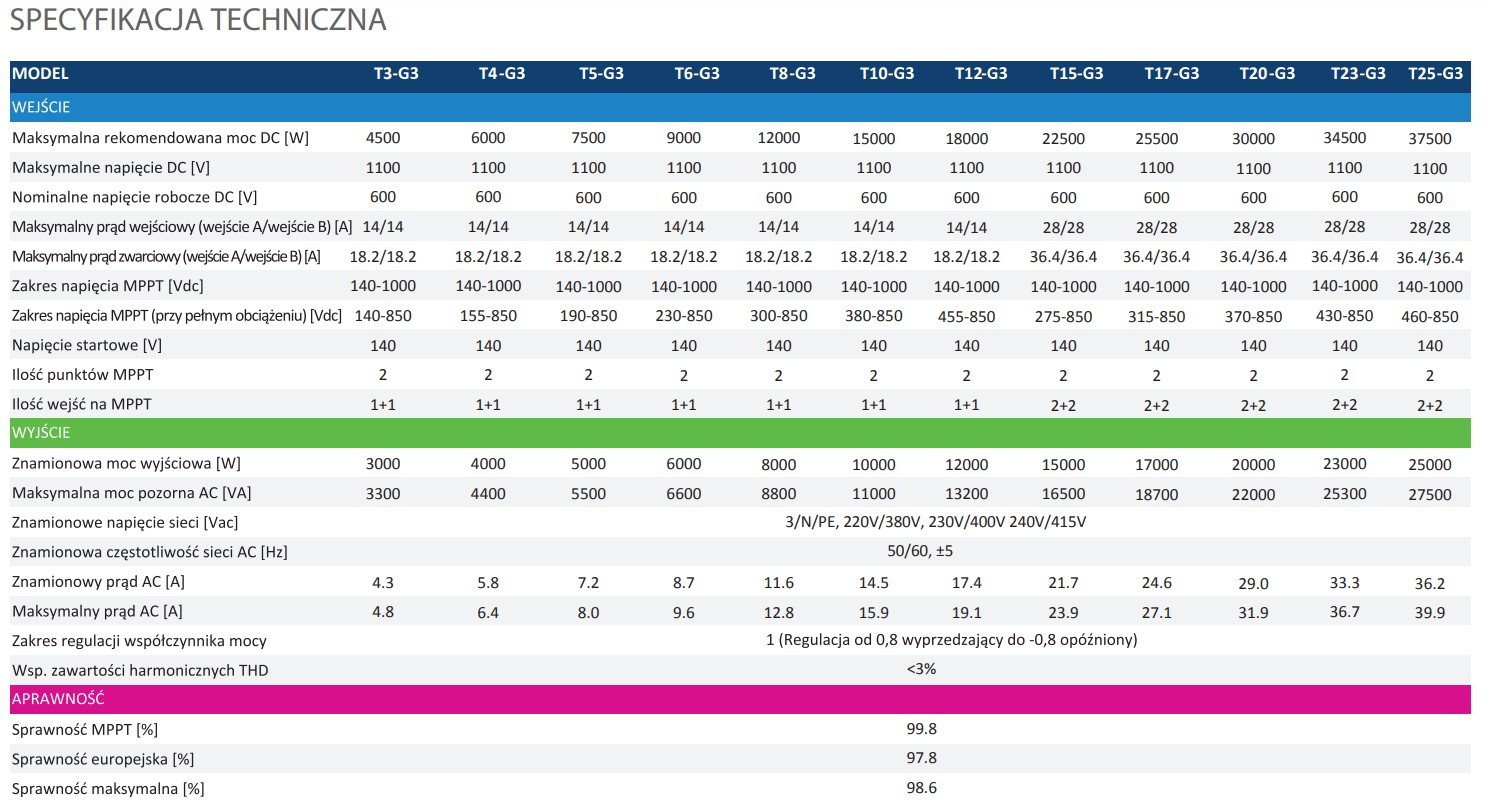Click the 98.6 maximum efficiency value

click(x=921, y=788)
